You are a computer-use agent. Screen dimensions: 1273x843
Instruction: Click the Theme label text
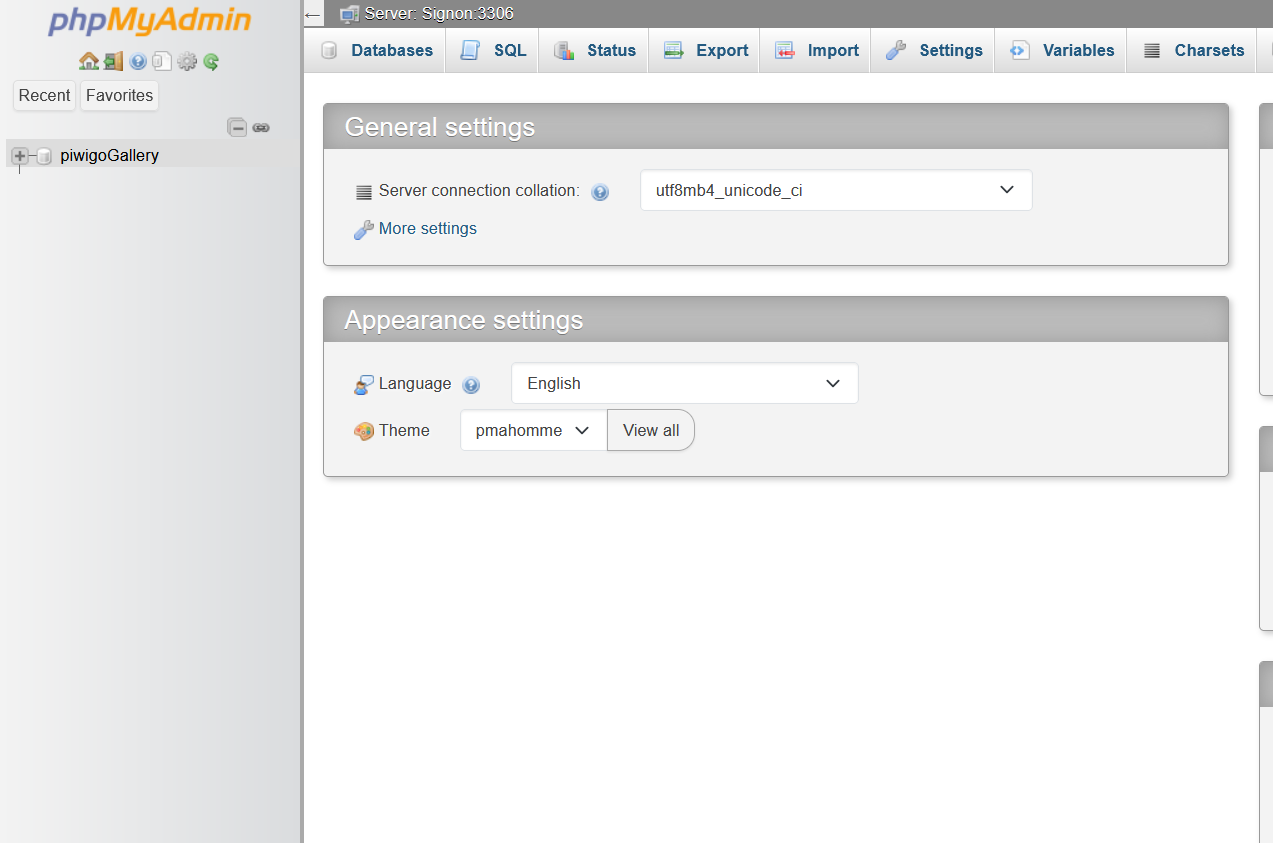[404, 430]
